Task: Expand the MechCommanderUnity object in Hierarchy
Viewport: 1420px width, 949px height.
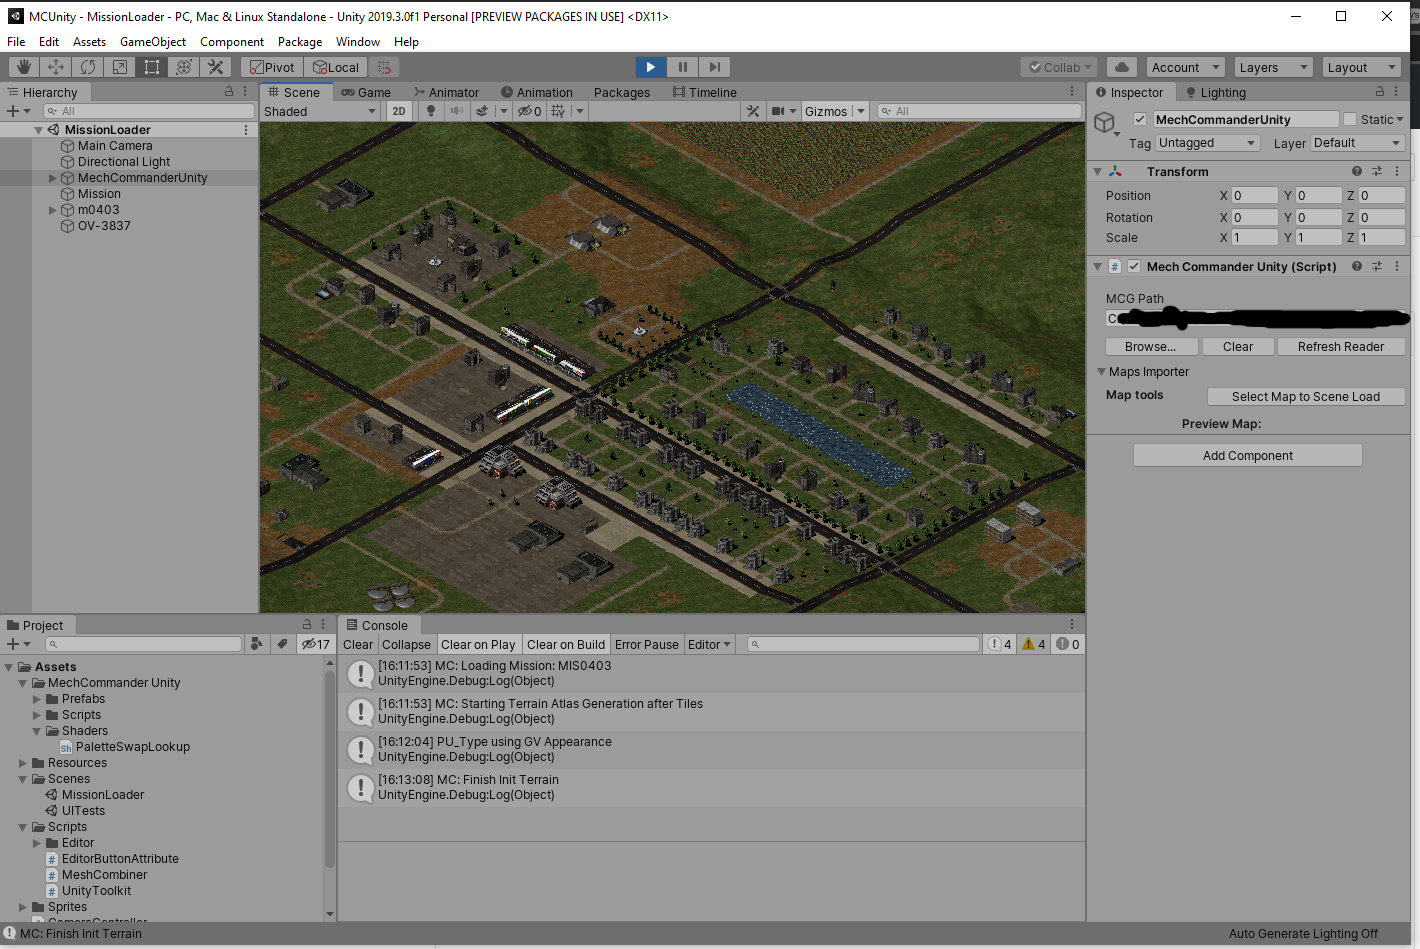Action: (x=53, y=178)
